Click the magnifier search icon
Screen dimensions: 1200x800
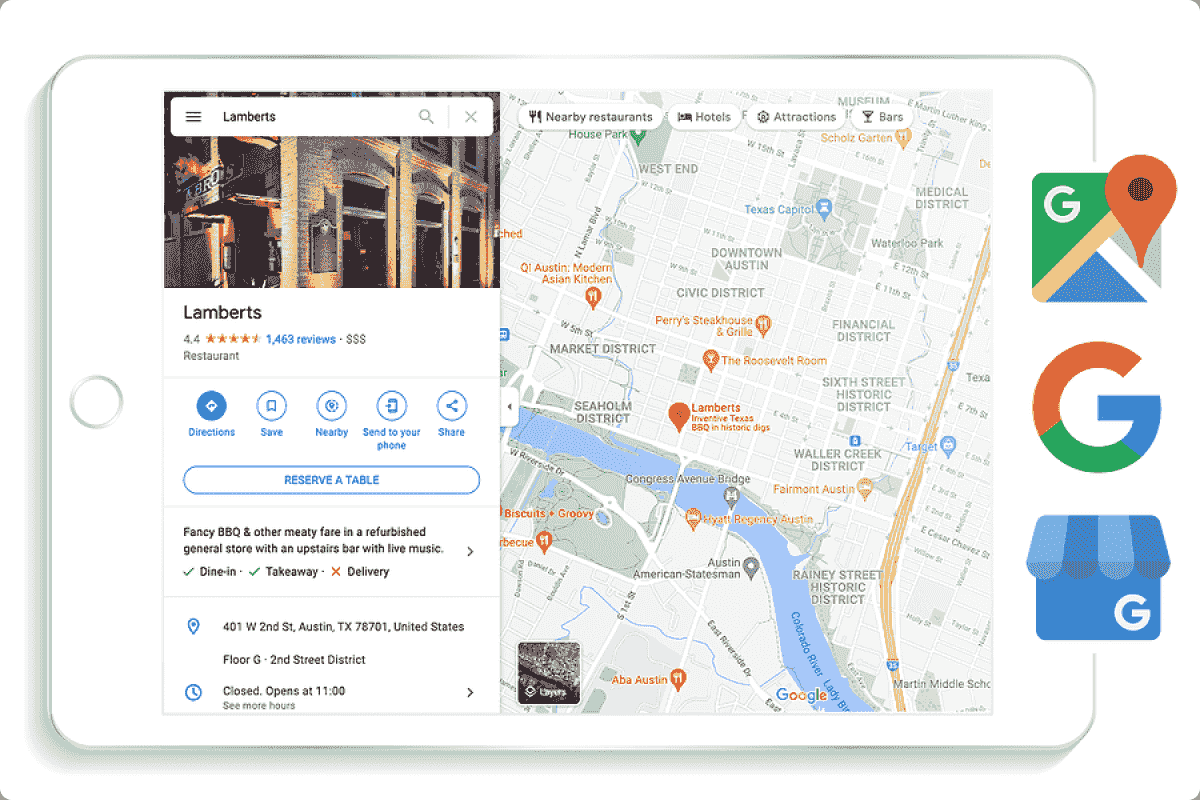pos(427,117)
